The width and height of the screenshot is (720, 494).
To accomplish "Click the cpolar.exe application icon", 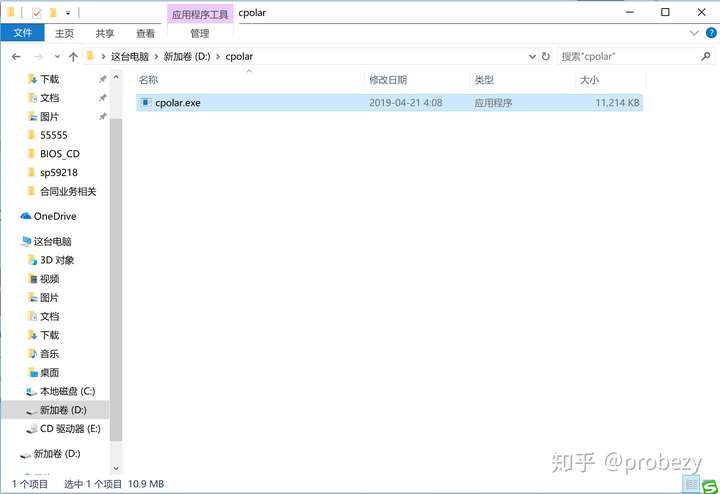I will (x=146, y=102).
